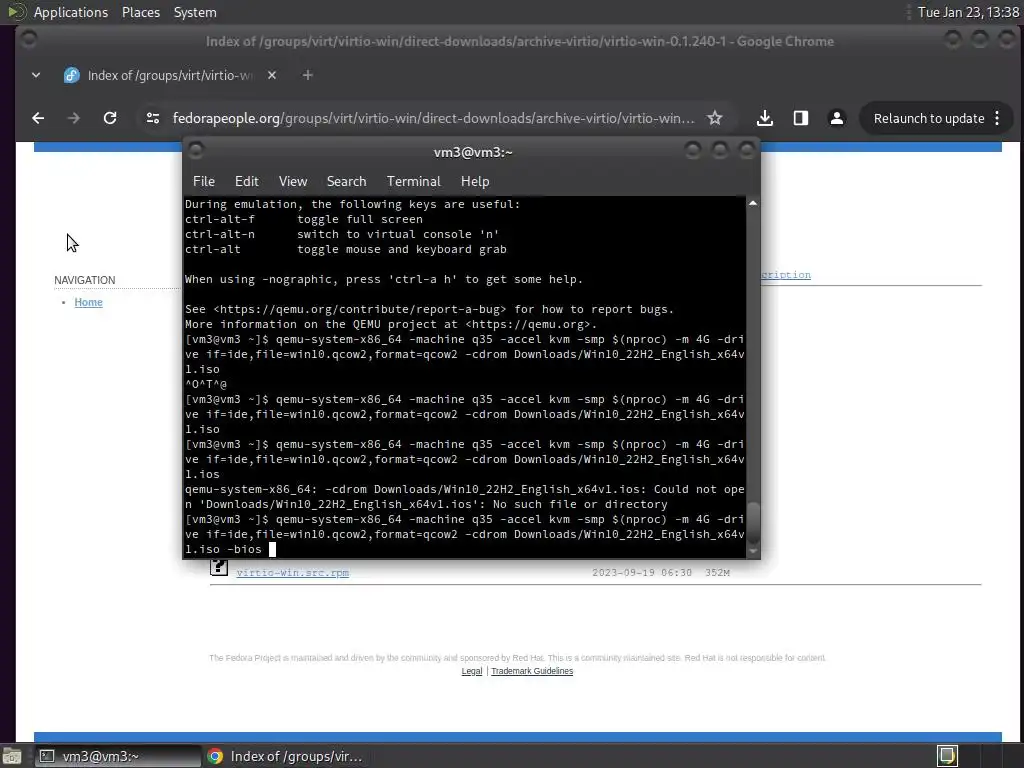1024x768 pixels.
Task: Open Chrome three-dot menu
Action: tap(997, 118)
